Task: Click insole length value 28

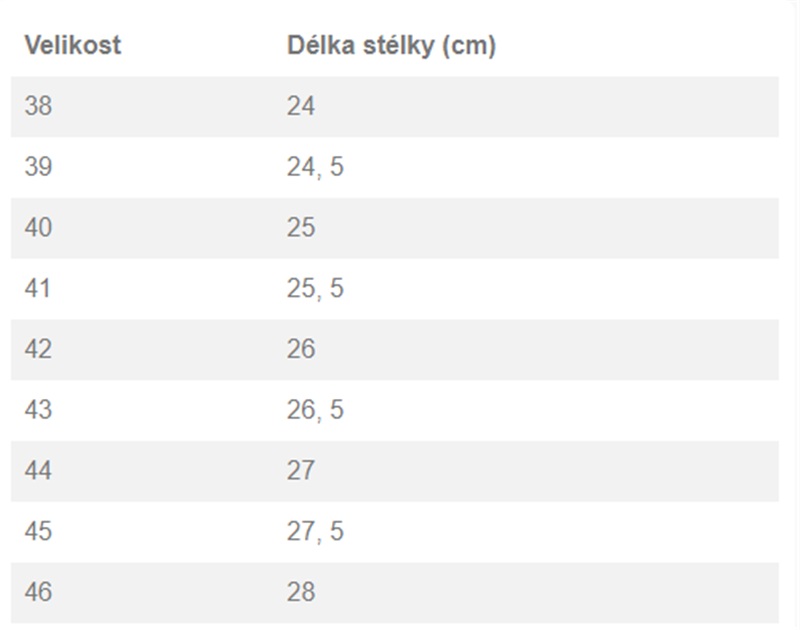Action: coord(301,592)
